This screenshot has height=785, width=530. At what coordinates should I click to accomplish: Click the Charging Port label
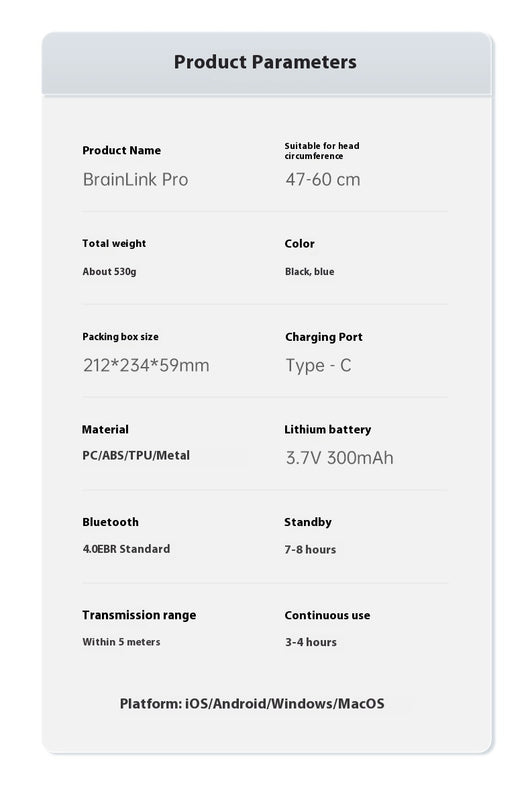pos(323,337)
